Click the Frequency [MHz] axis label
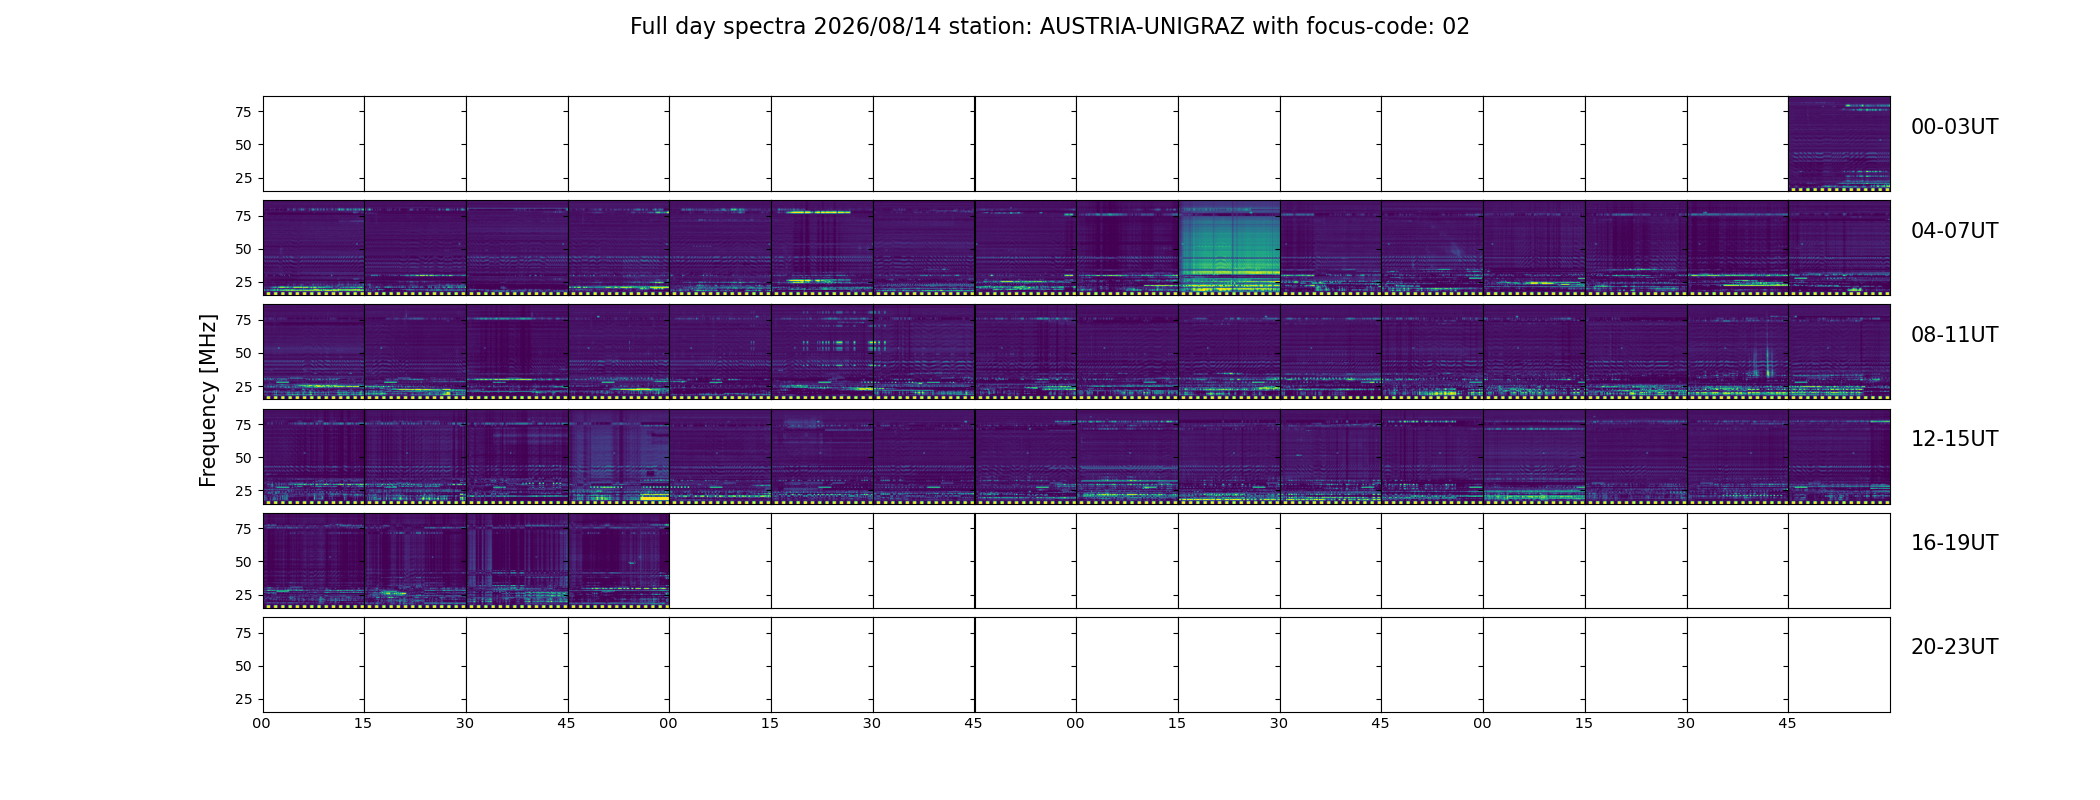The width and height of the screenshot is (2100, 800). click(x=208, y=400)
